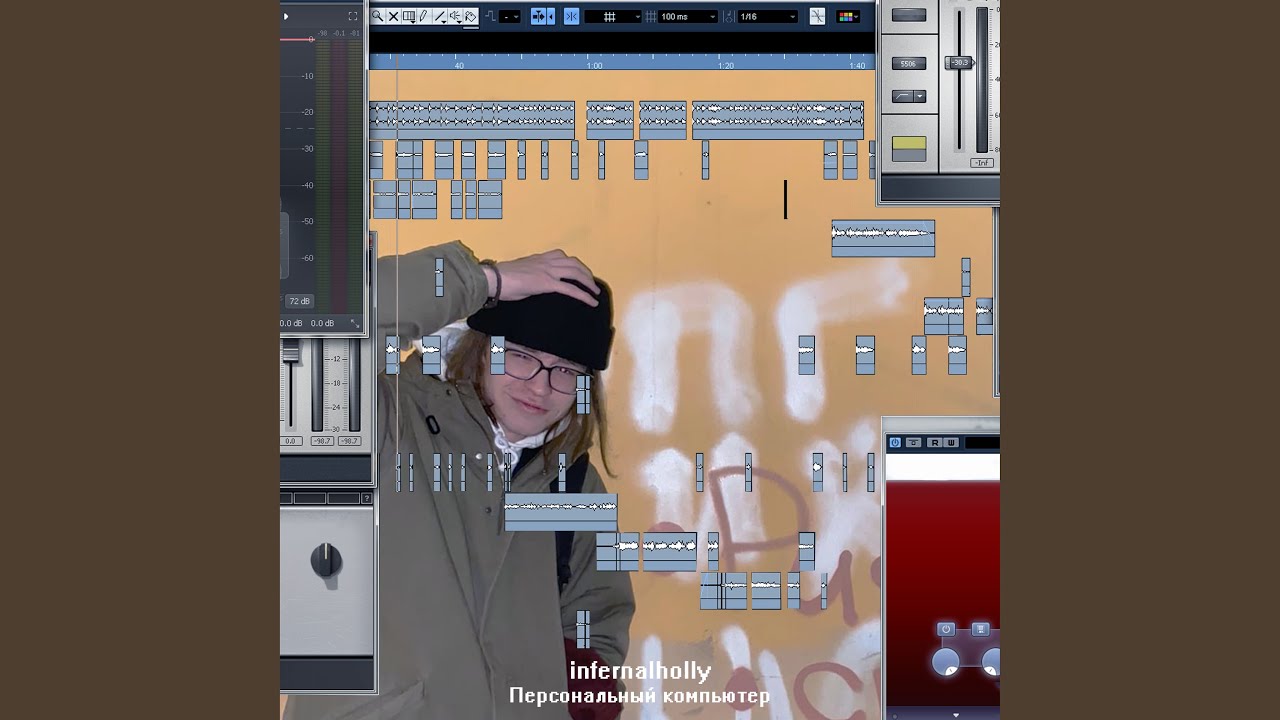The image size is (1280, 720).
Task: Open the Snap type grid dropdown
Action: coord(613,16)
